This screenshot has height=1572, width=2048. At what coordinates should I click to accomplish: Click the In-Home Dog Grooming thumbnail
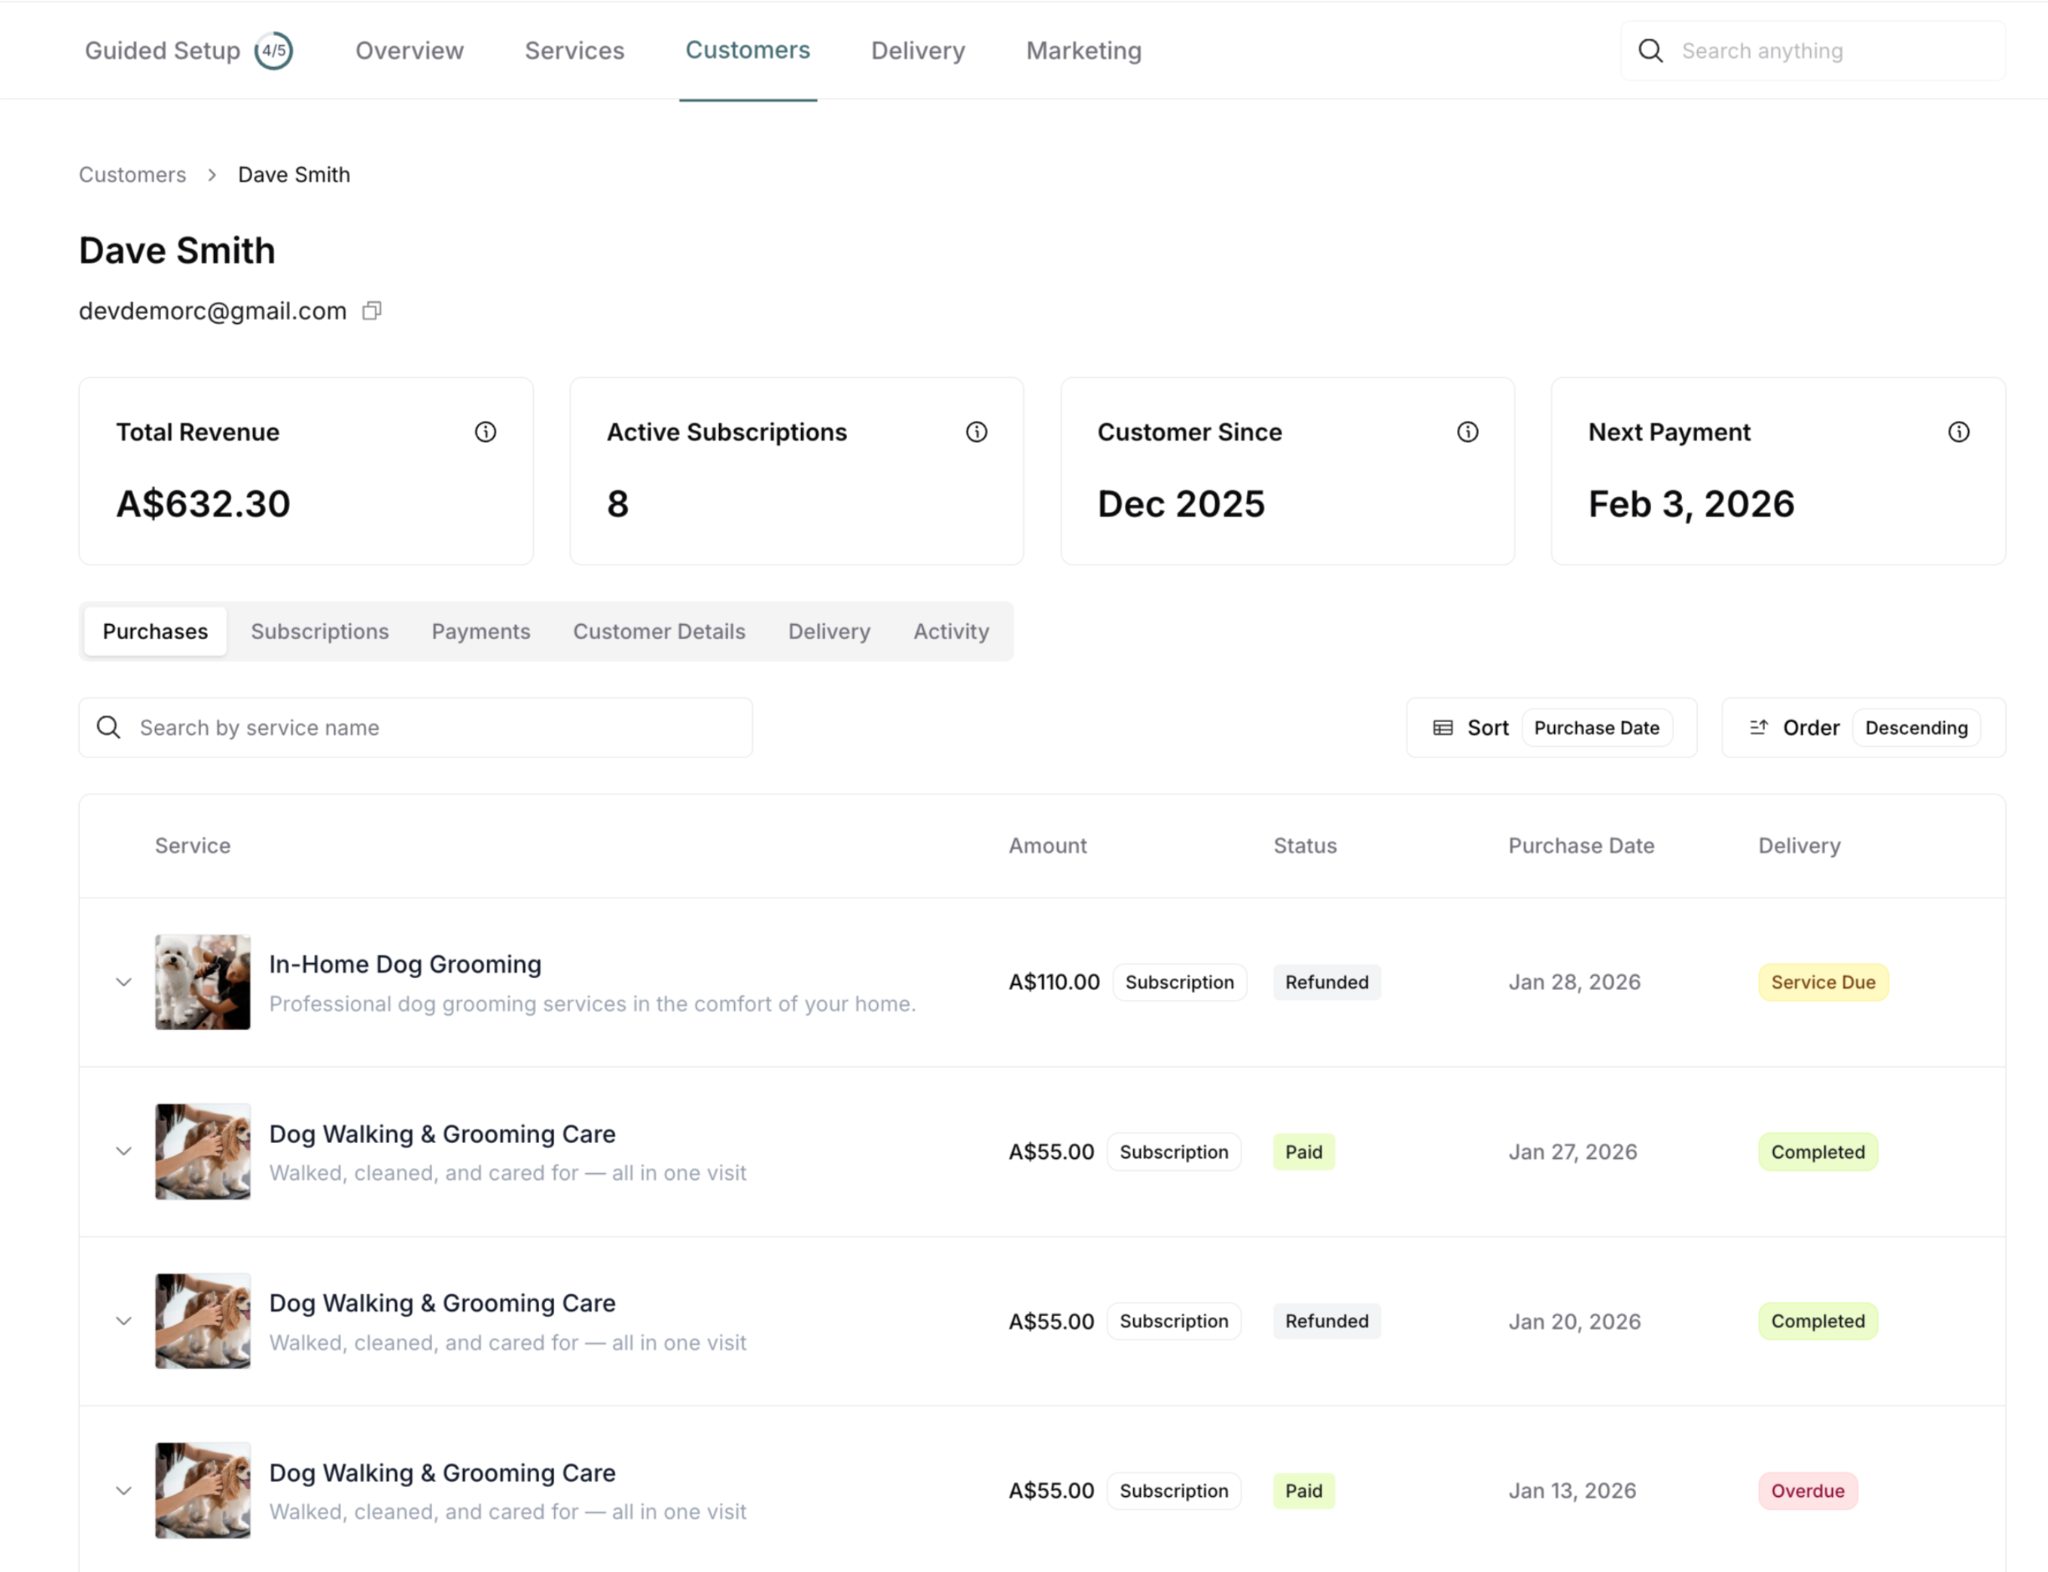[x=203, y=982]
